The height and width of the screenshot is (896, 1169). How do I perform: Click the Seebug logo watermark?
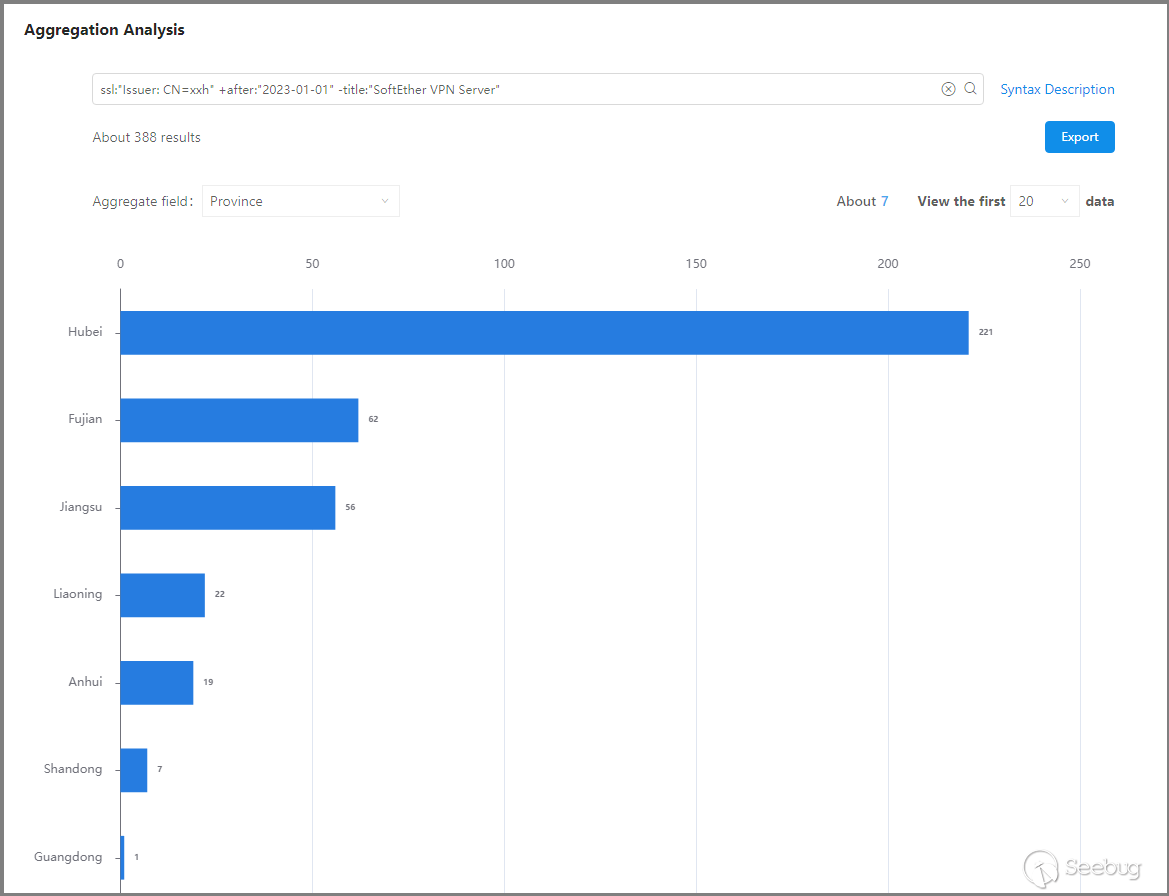(x=1082, y=867)
